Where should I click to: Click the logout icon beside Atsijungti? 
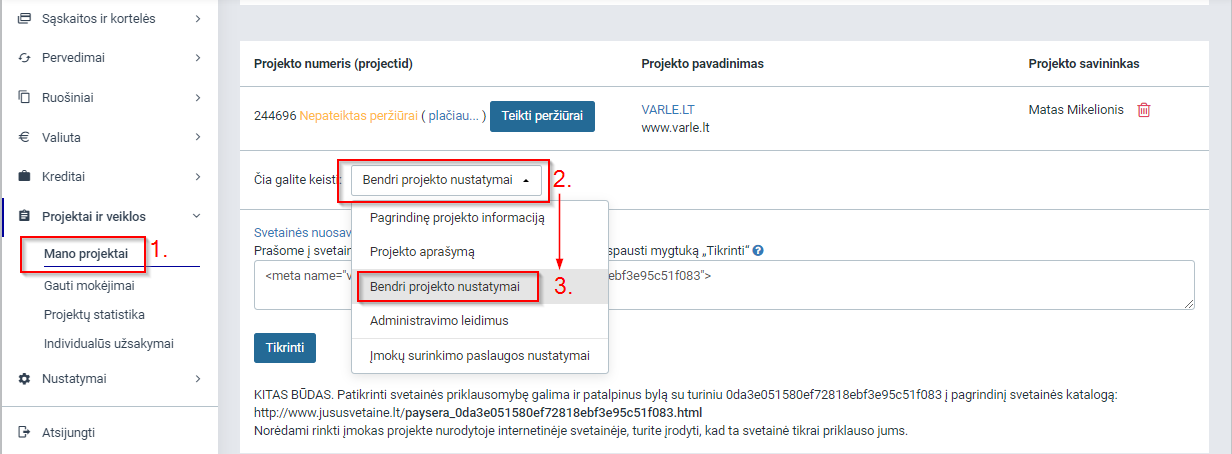click(x=25, y=432)
